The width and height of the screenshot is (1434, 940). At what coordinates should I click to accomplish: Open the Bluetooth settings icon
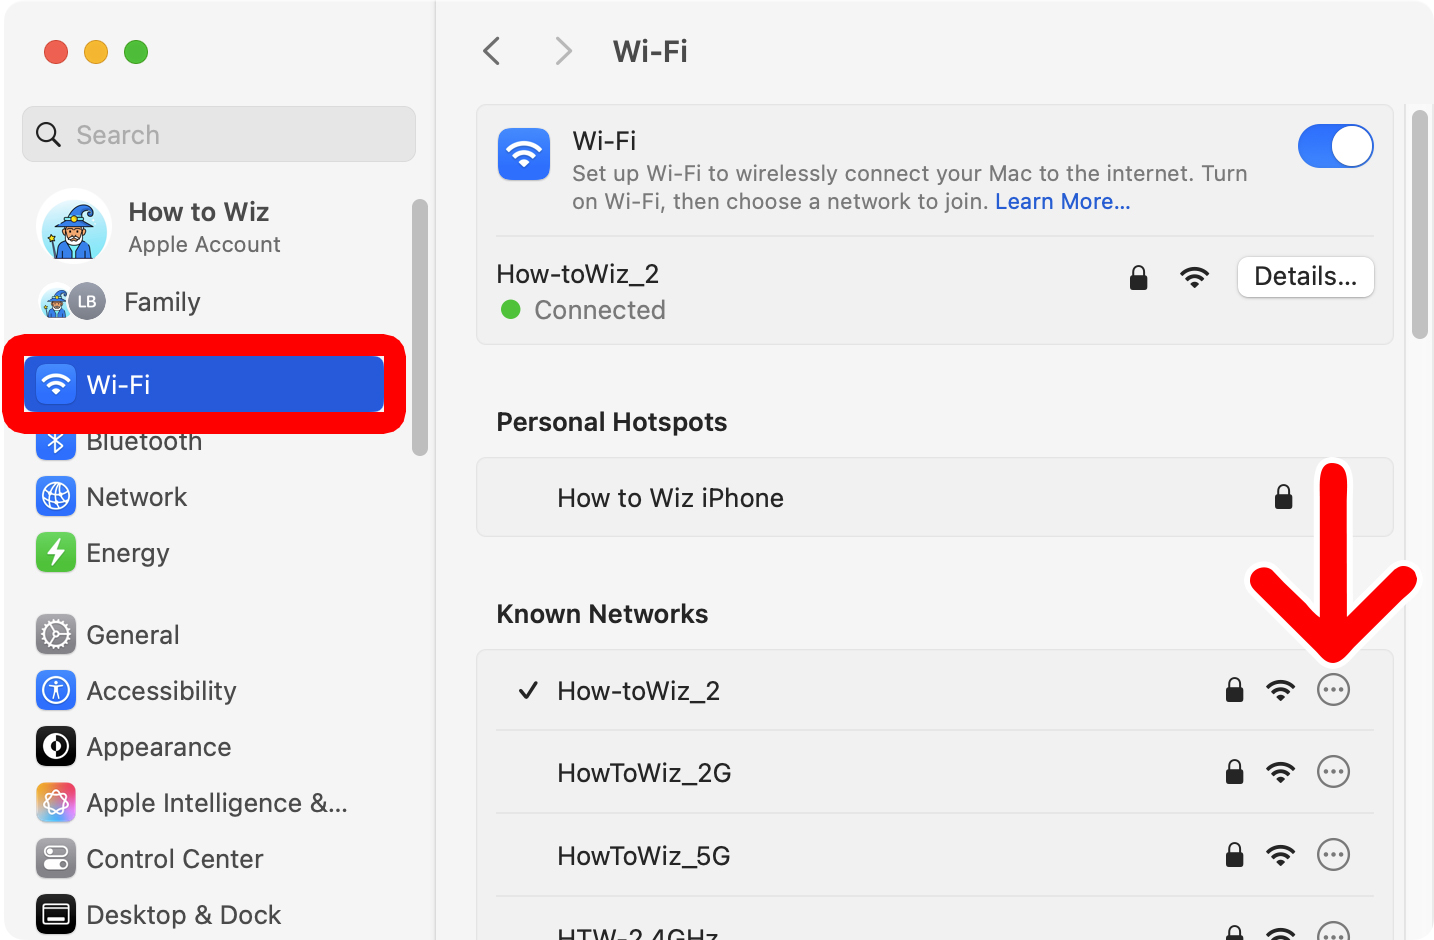[56, 441]
